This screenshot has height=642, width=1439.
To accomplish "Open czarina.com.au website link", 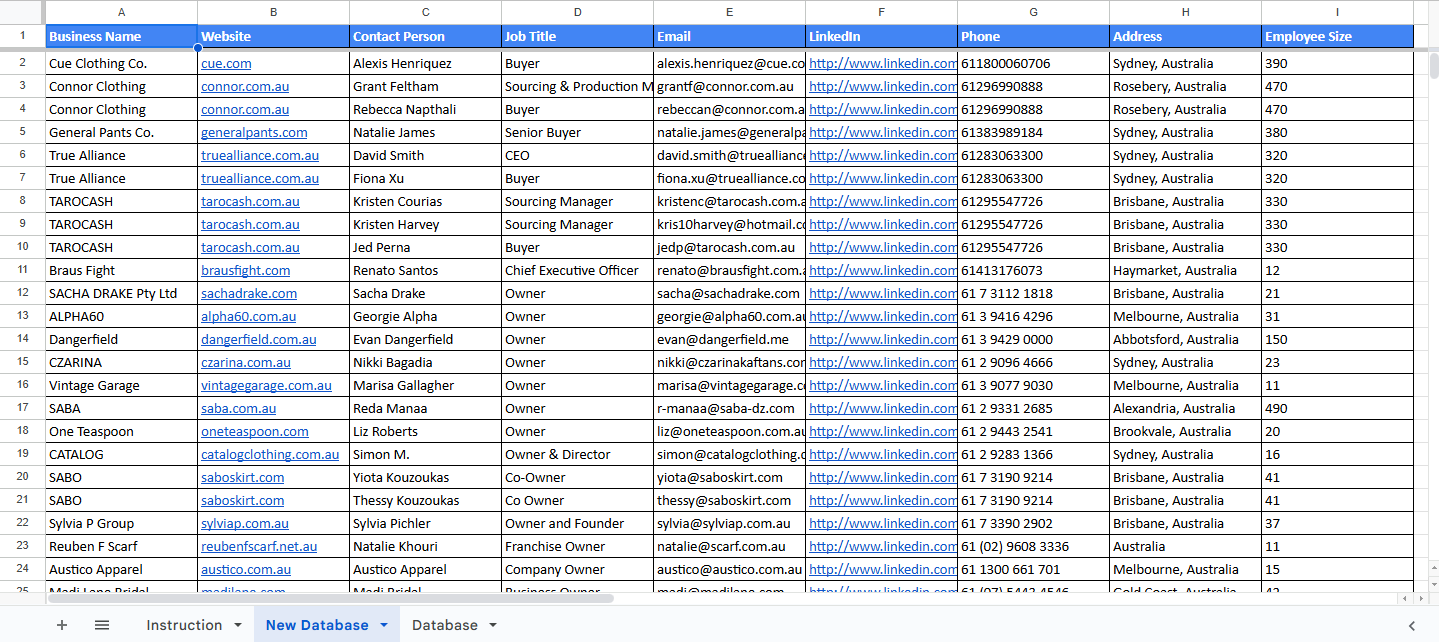I will pos(246,362).
